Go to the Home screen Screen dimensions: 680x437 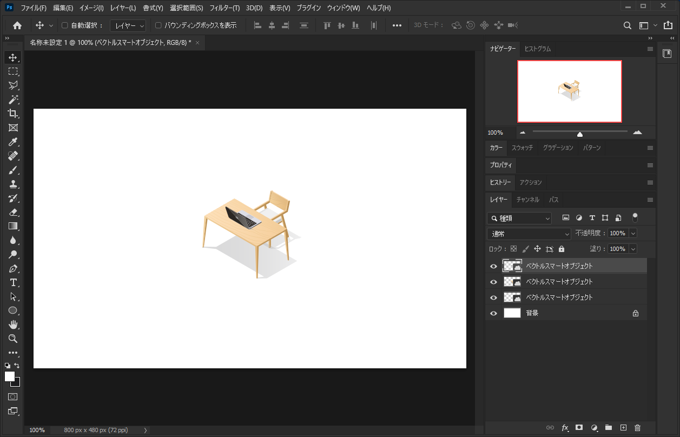pos(17,26)
